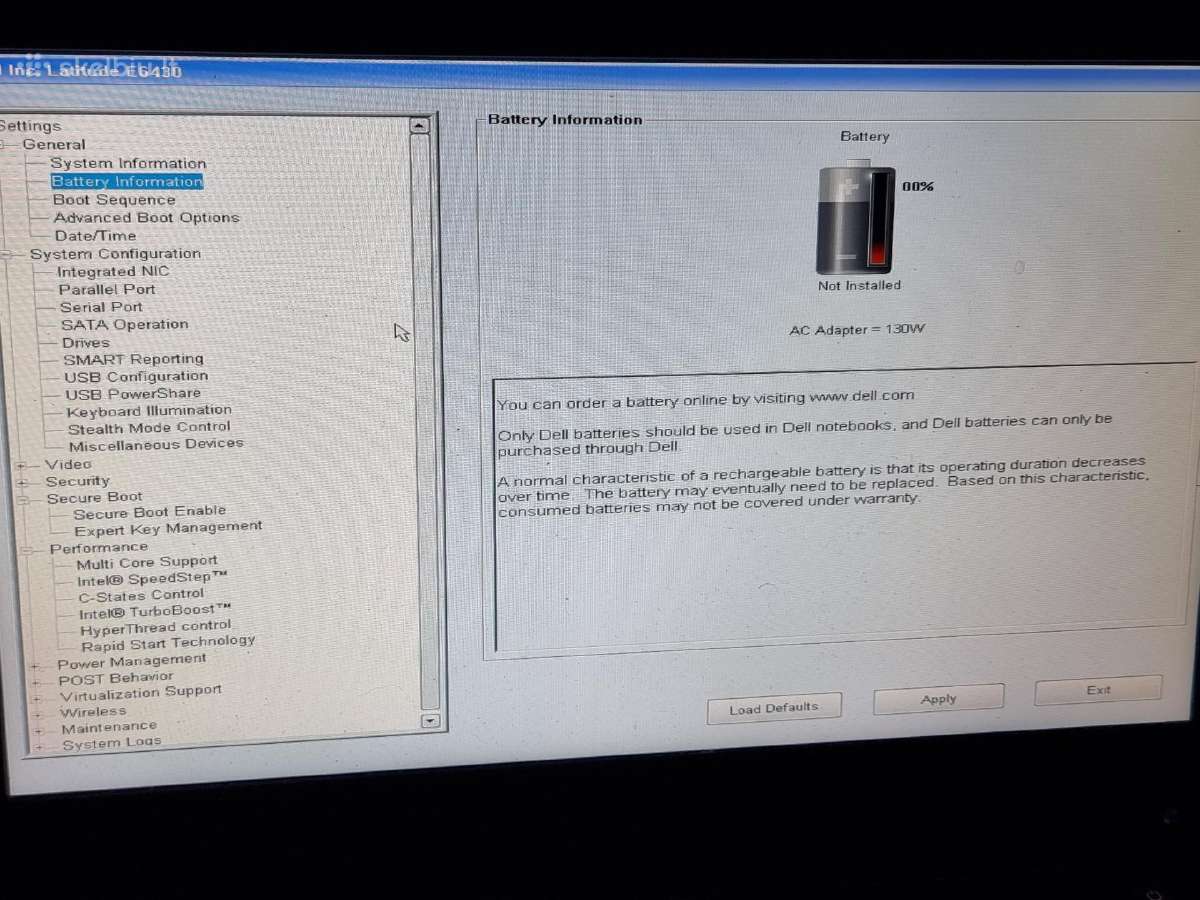Click the Settings root label
This screenshot has width=1200, height=900.
pyautogui.click(x=30, y=126)
